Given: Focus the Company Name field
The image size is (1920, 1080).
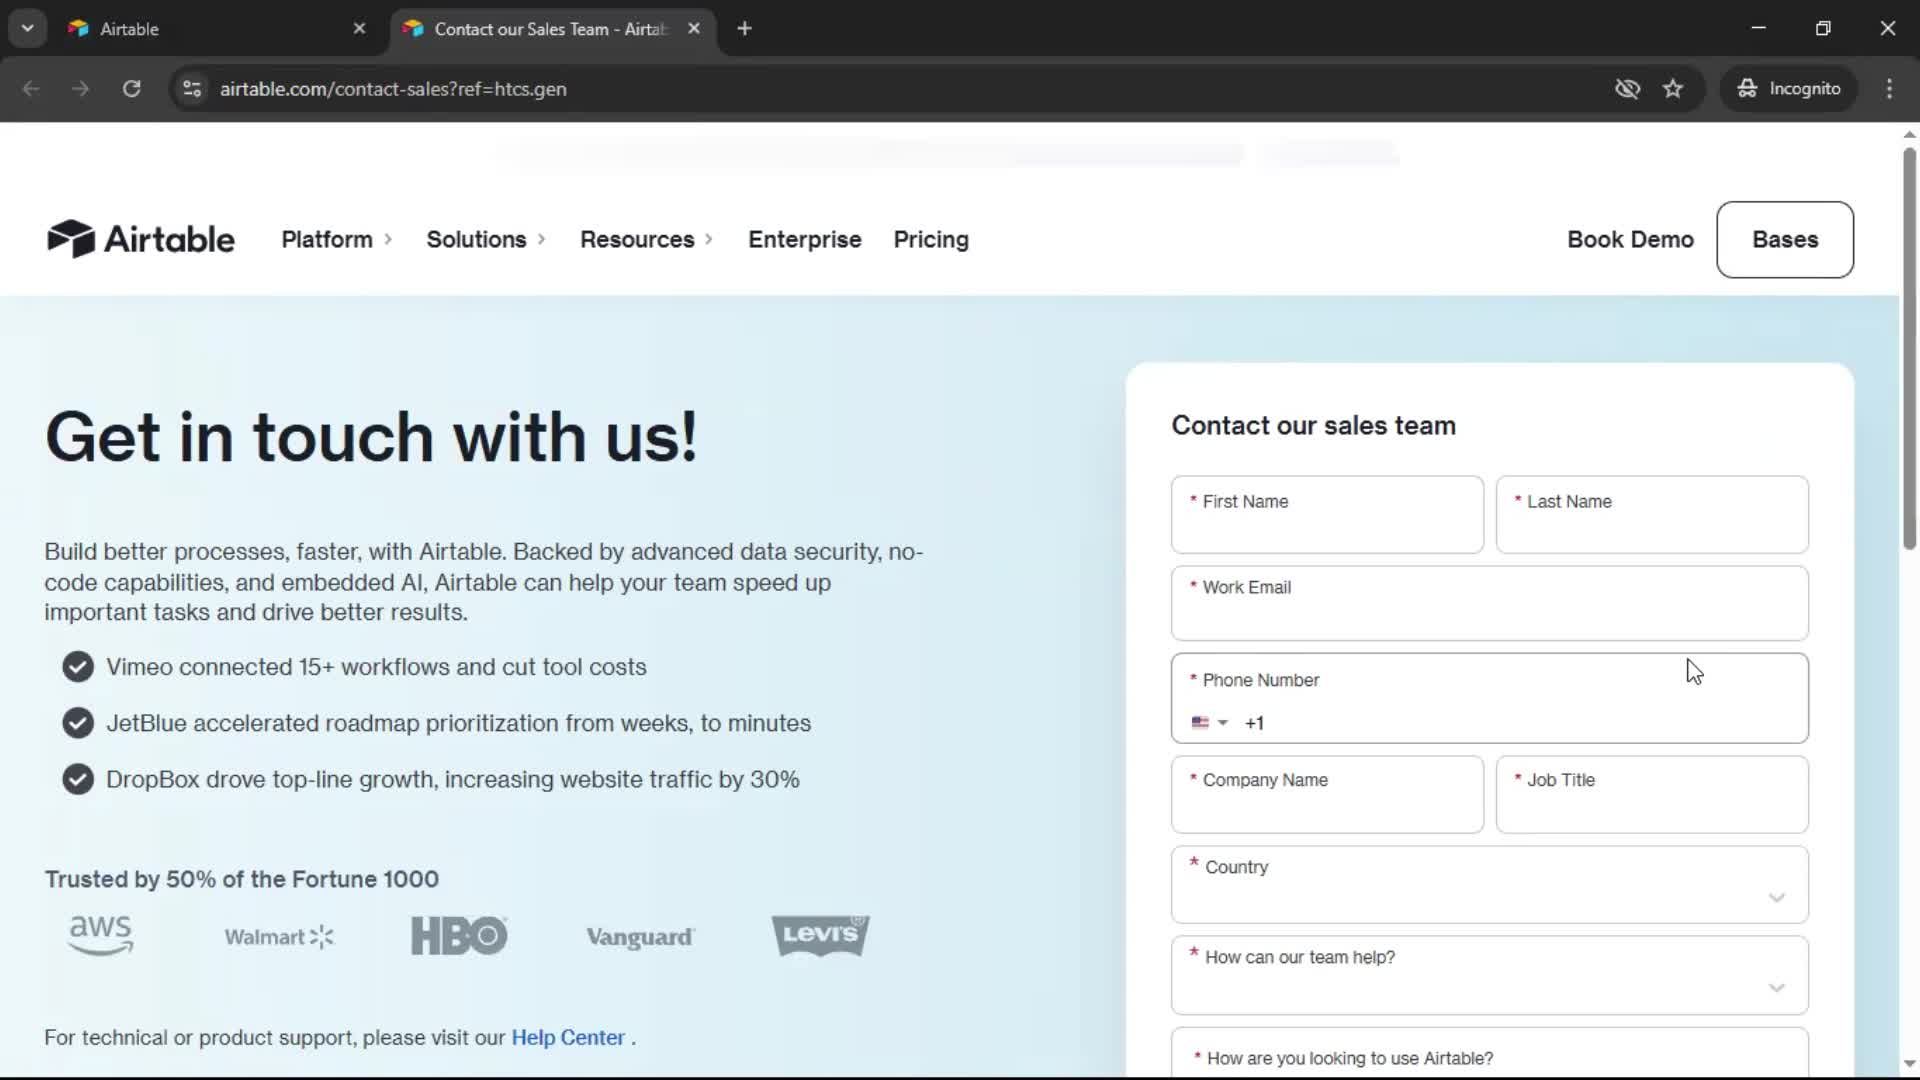Looking at the screenshot, I should [x=1327, y=795].
